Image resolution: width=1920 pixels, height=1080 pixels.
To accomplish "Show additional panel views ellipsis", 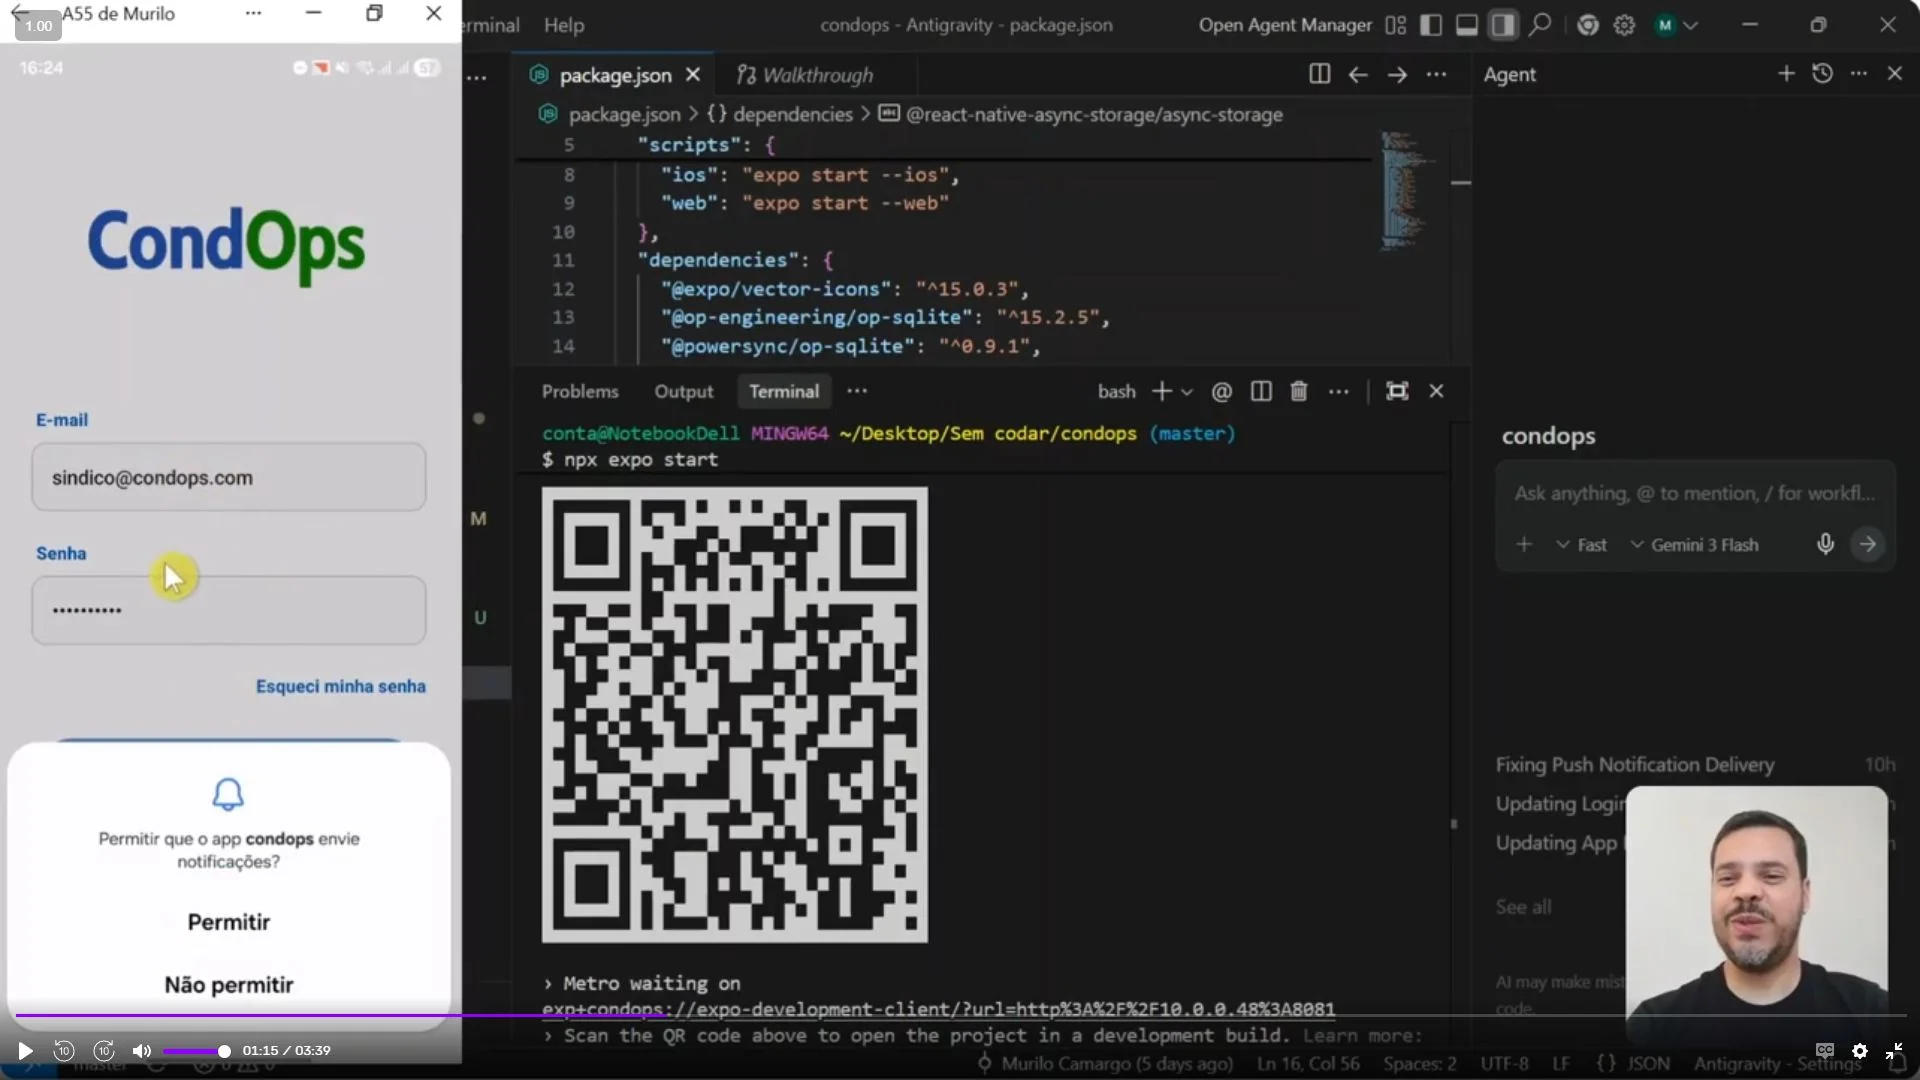I will [x=857, y=391].
